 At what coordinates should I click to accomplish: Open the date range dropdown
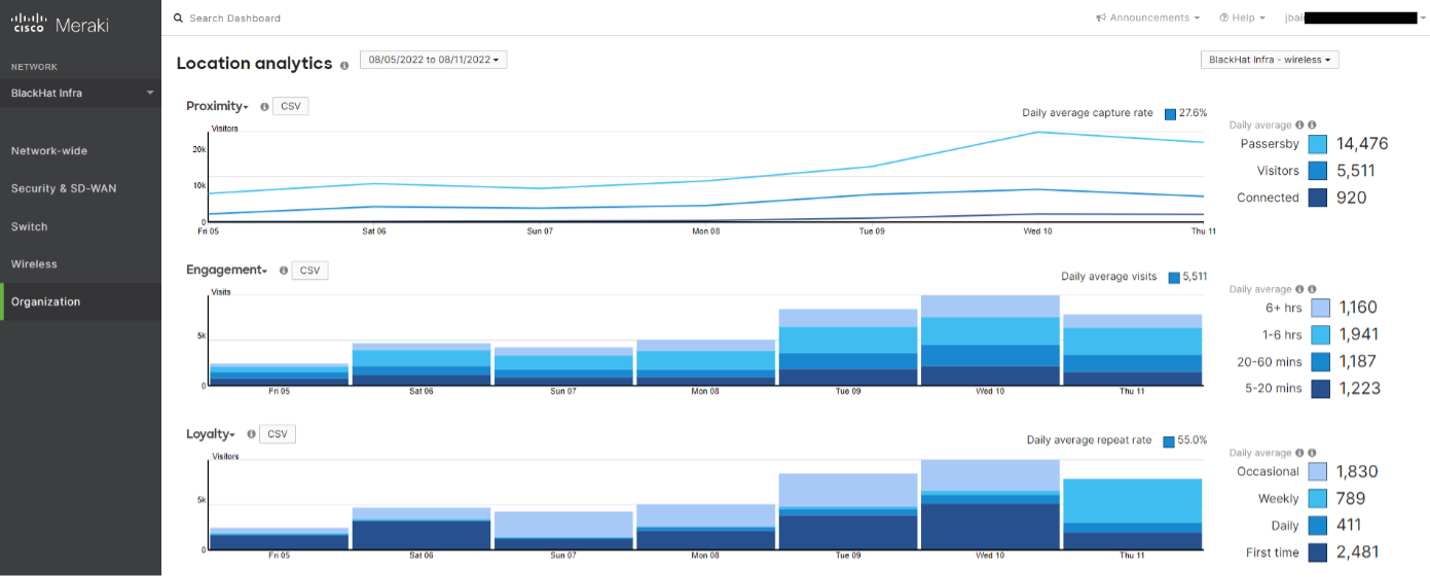pyautogui.click(x=433, y=60)
